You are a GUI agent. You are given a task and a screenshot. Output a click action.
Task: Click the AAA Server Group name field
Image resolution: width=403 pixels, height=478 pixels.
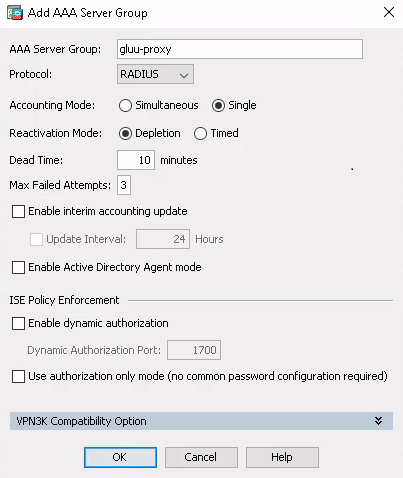click(x=240, y=49)
